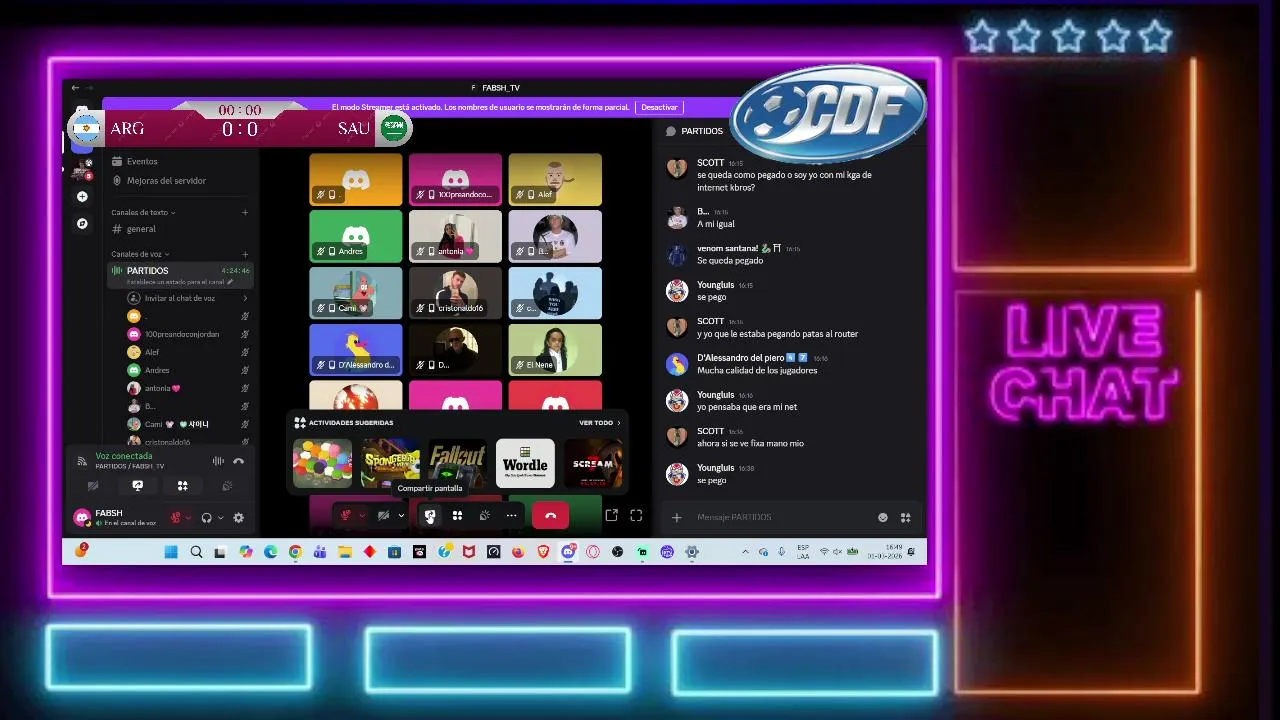This screenshot has width=1280, height=720.
Task: Open Google Chrome from the taskbar
Action: tap(295, 552)
